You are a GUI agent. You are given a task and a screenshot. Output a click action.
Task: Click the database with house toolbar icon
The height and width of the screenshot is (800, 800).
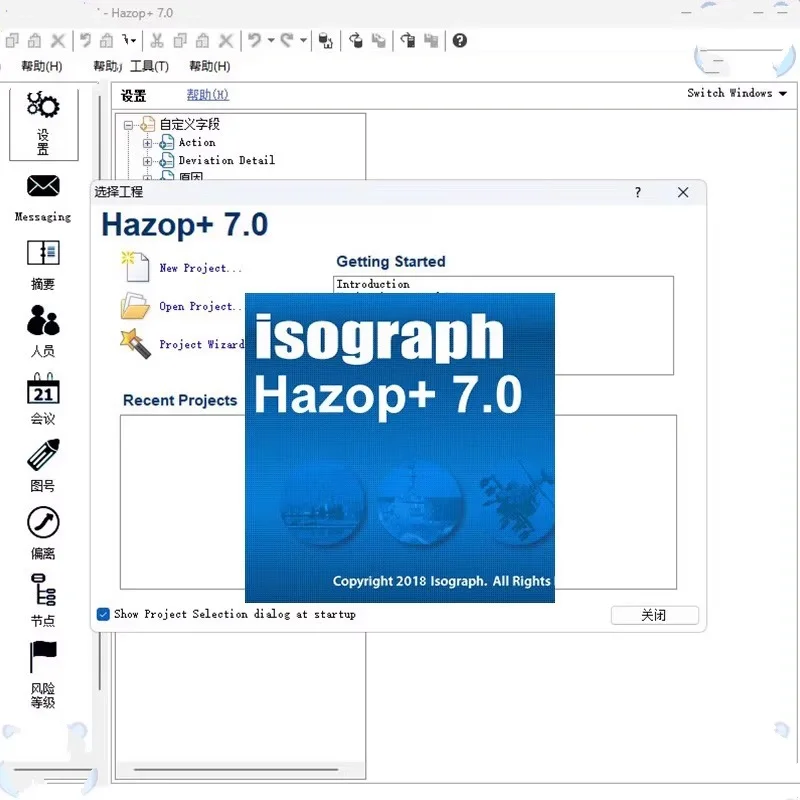pos(326,40)
